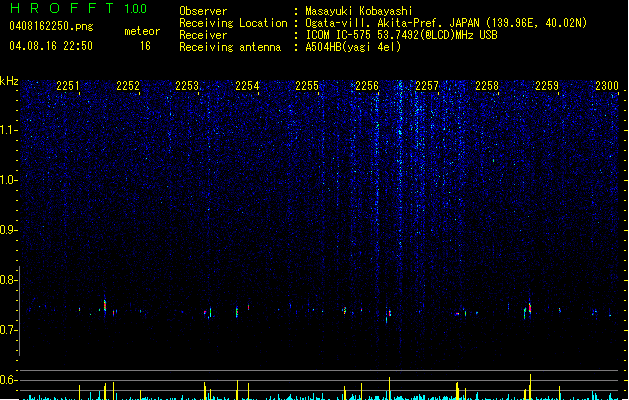The image size is (629, 400).
Task: Click the 2251 time marker
Action: (68, 86)
